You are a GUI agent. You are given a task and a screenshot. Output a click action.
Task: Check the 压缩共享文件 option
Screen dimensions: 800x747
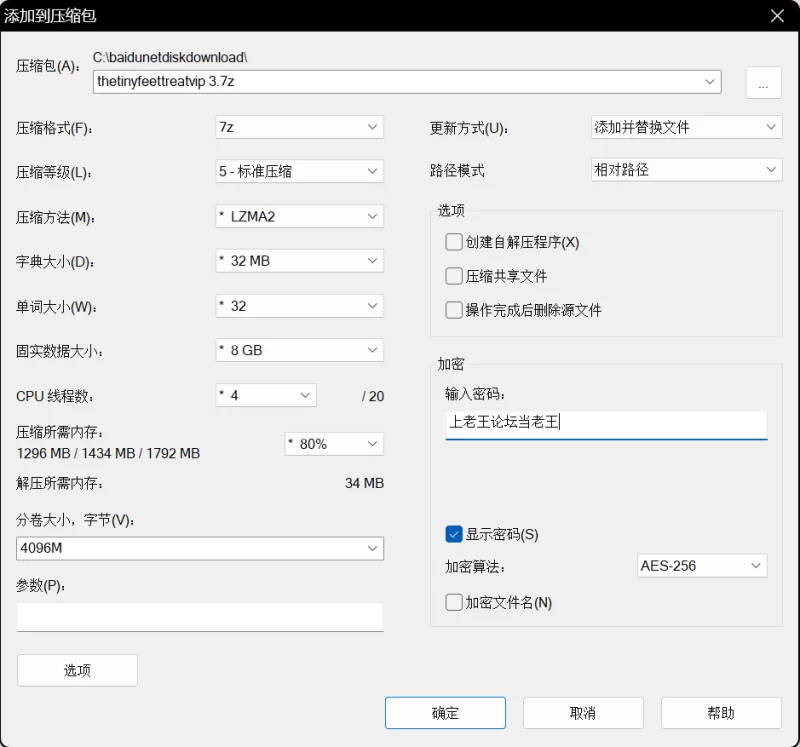(x=454, y=276)
